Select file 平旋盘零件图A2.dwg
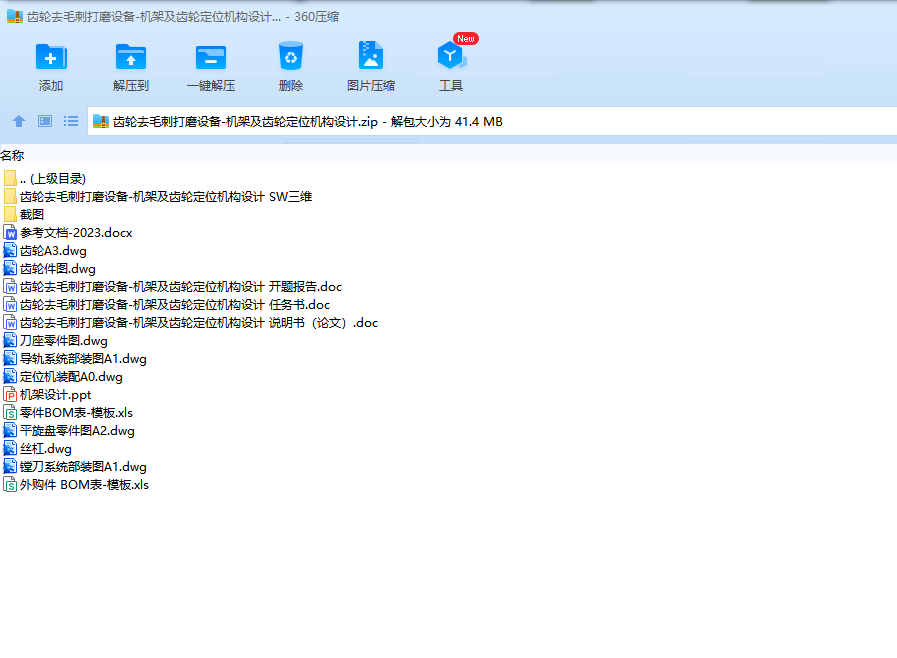The height and width of the screenshot is (658, 897). click(69, 431)
